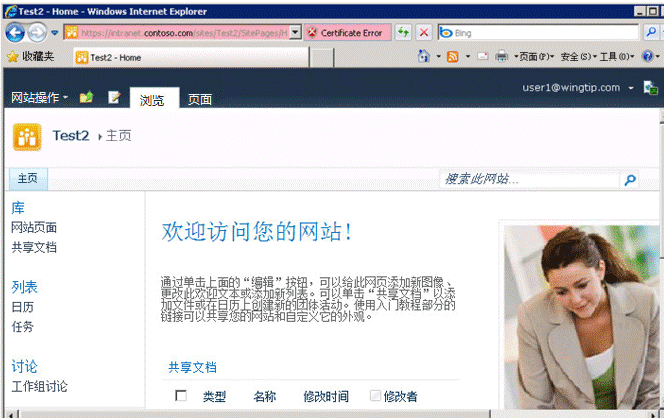Sort by the 类型 column header
This screenshot has width=664, height=418.
point(214,396)
